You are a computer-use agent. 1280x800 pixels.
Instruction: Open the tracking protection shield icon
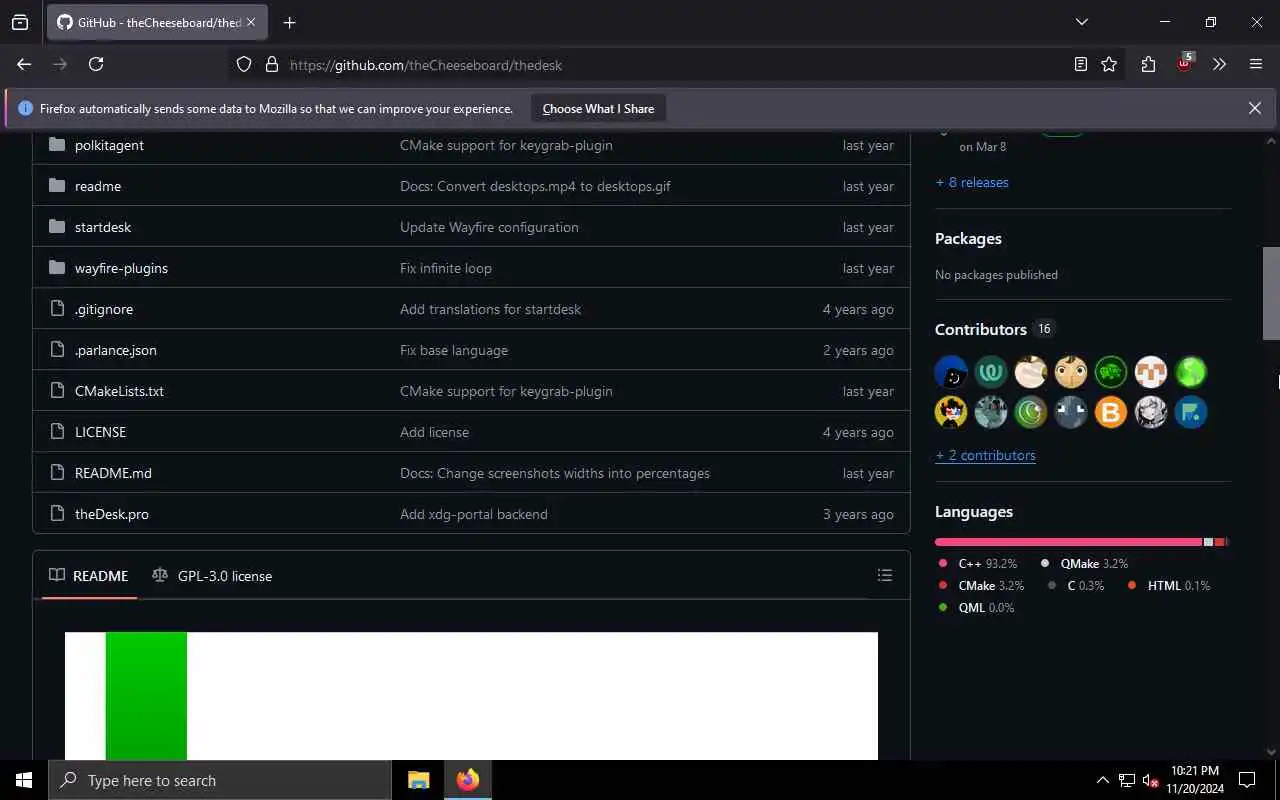click(x=244, y=64)
